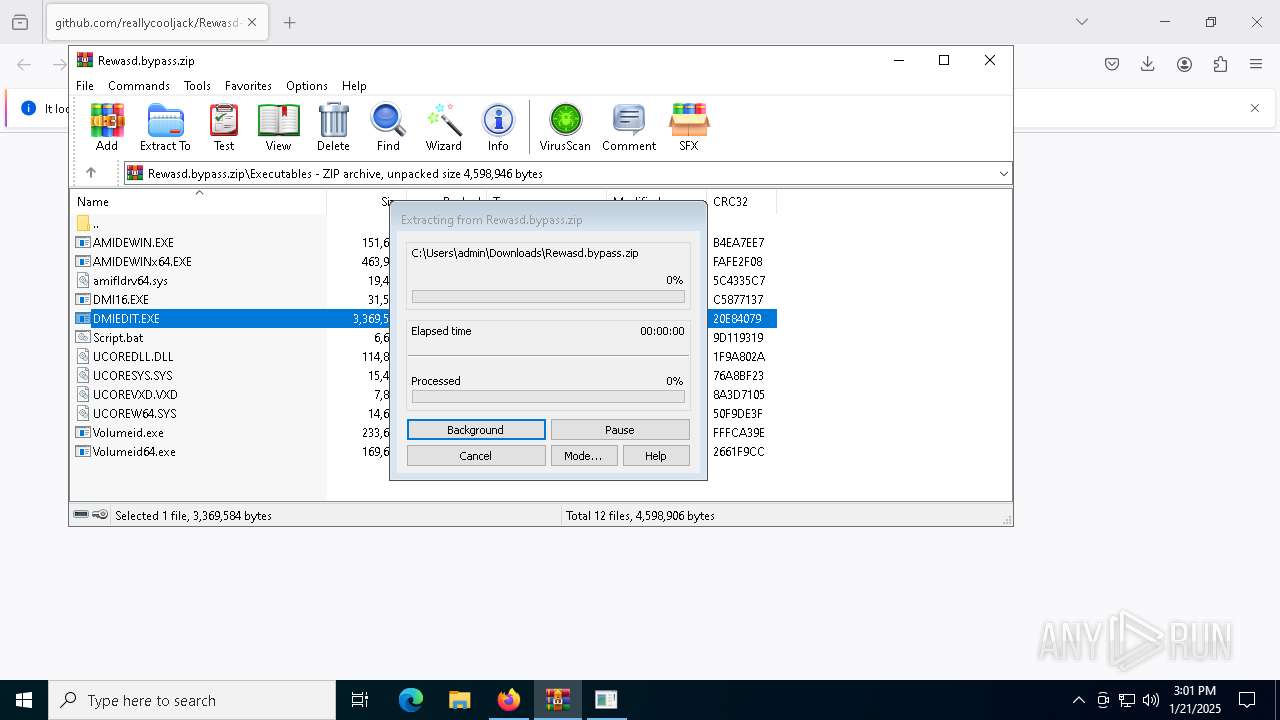Click the Delete toolbar icon

tap(333, 127)
